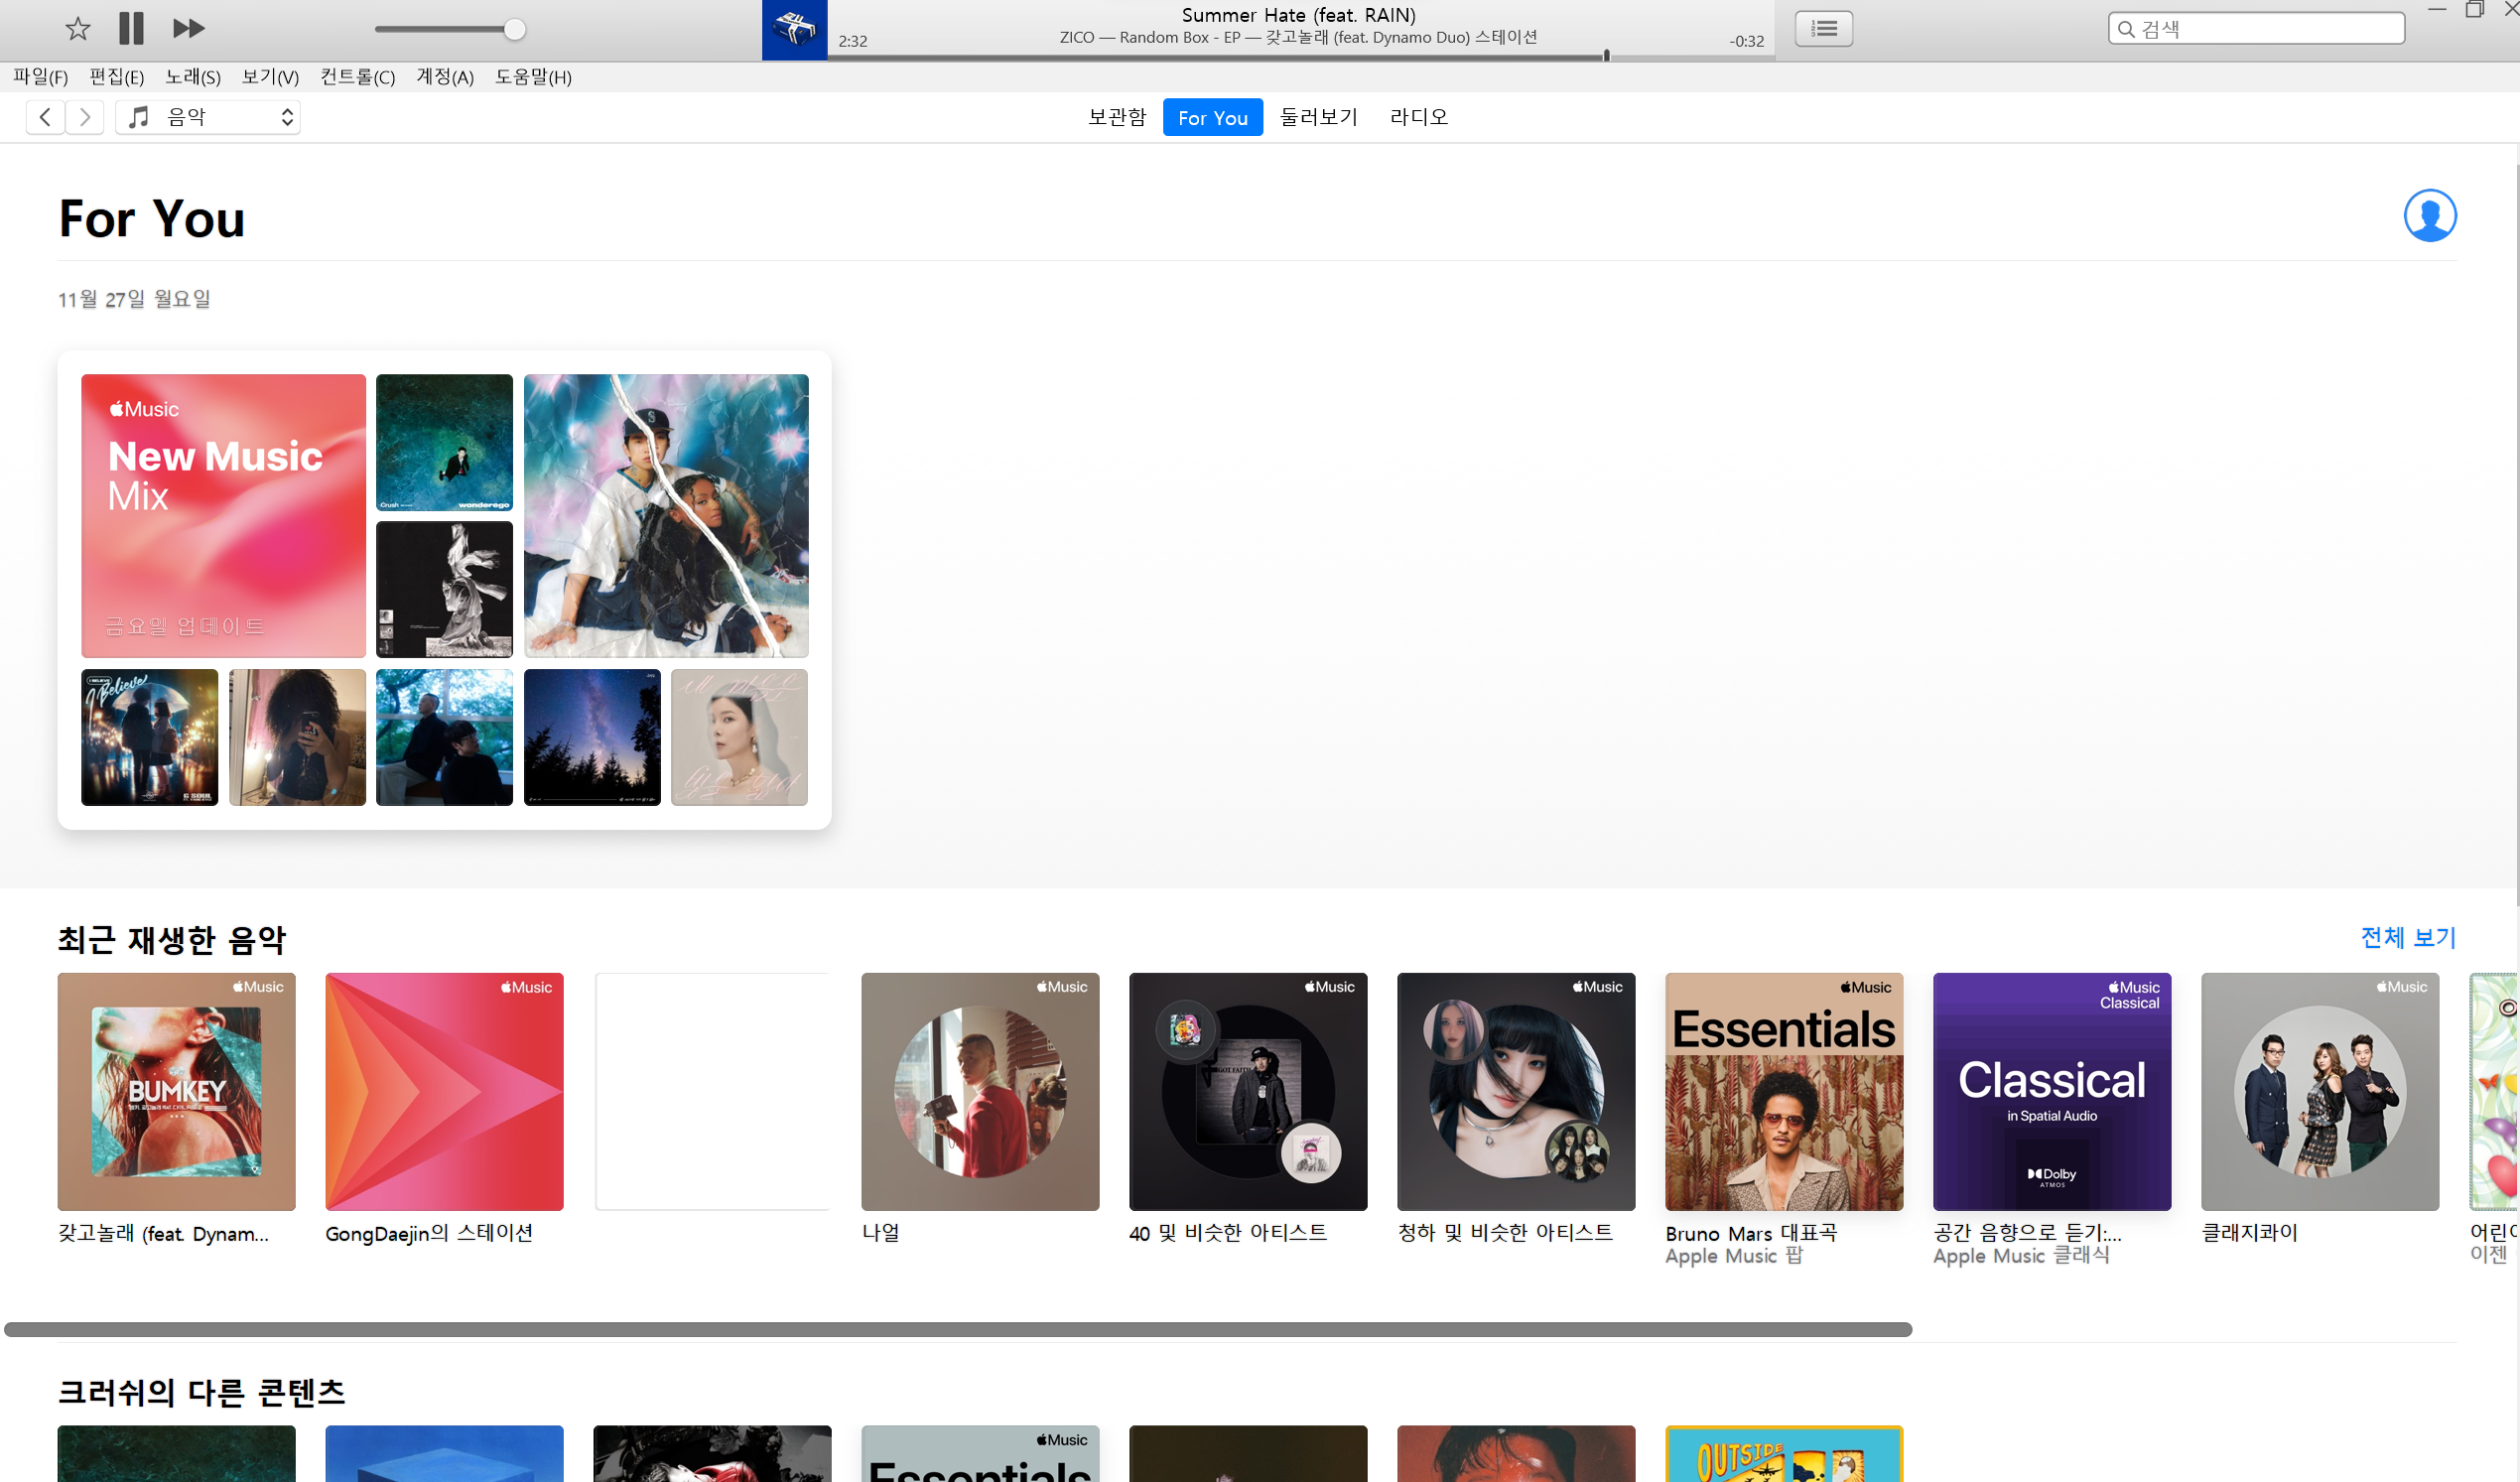This screenshot has height=1482, width=2520.
Task: Click the GongDaejin의 스테이션 title text
Action: (x=429, y=1233)
